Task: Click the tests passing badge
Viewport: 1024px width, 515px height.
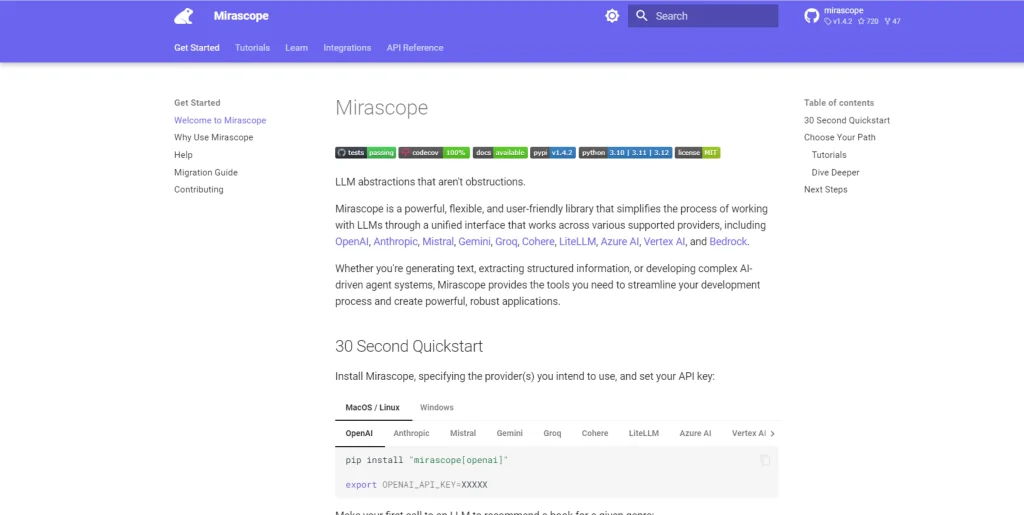Action: (366, 153)
